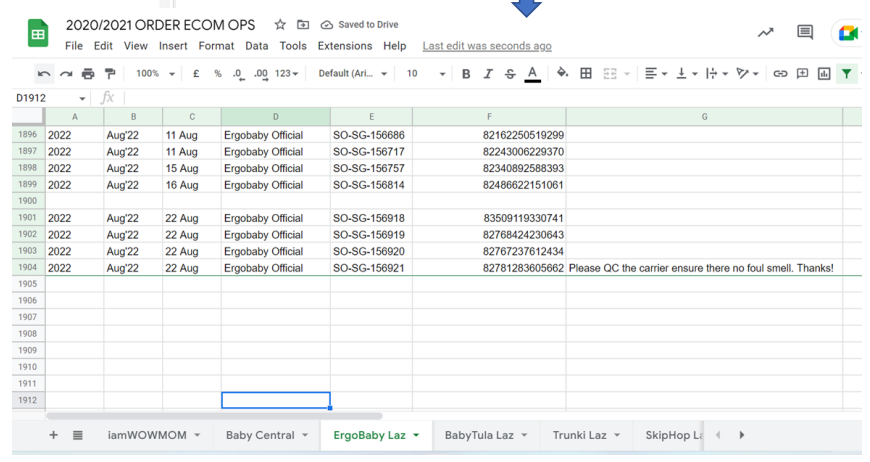Viewport: 870px width, 462px height.
Task: Open text wrapping dropdown
Action: pyautogui.click(x=716, y=73)
